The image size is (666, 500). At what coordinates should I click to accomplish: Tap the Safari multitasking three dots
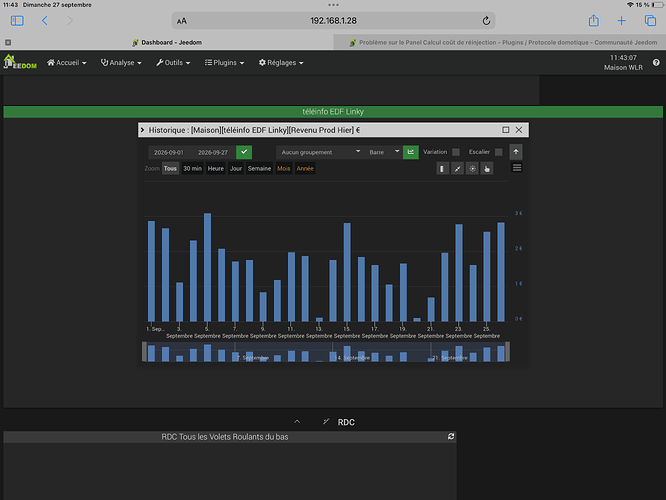click(x=333, y=5)
